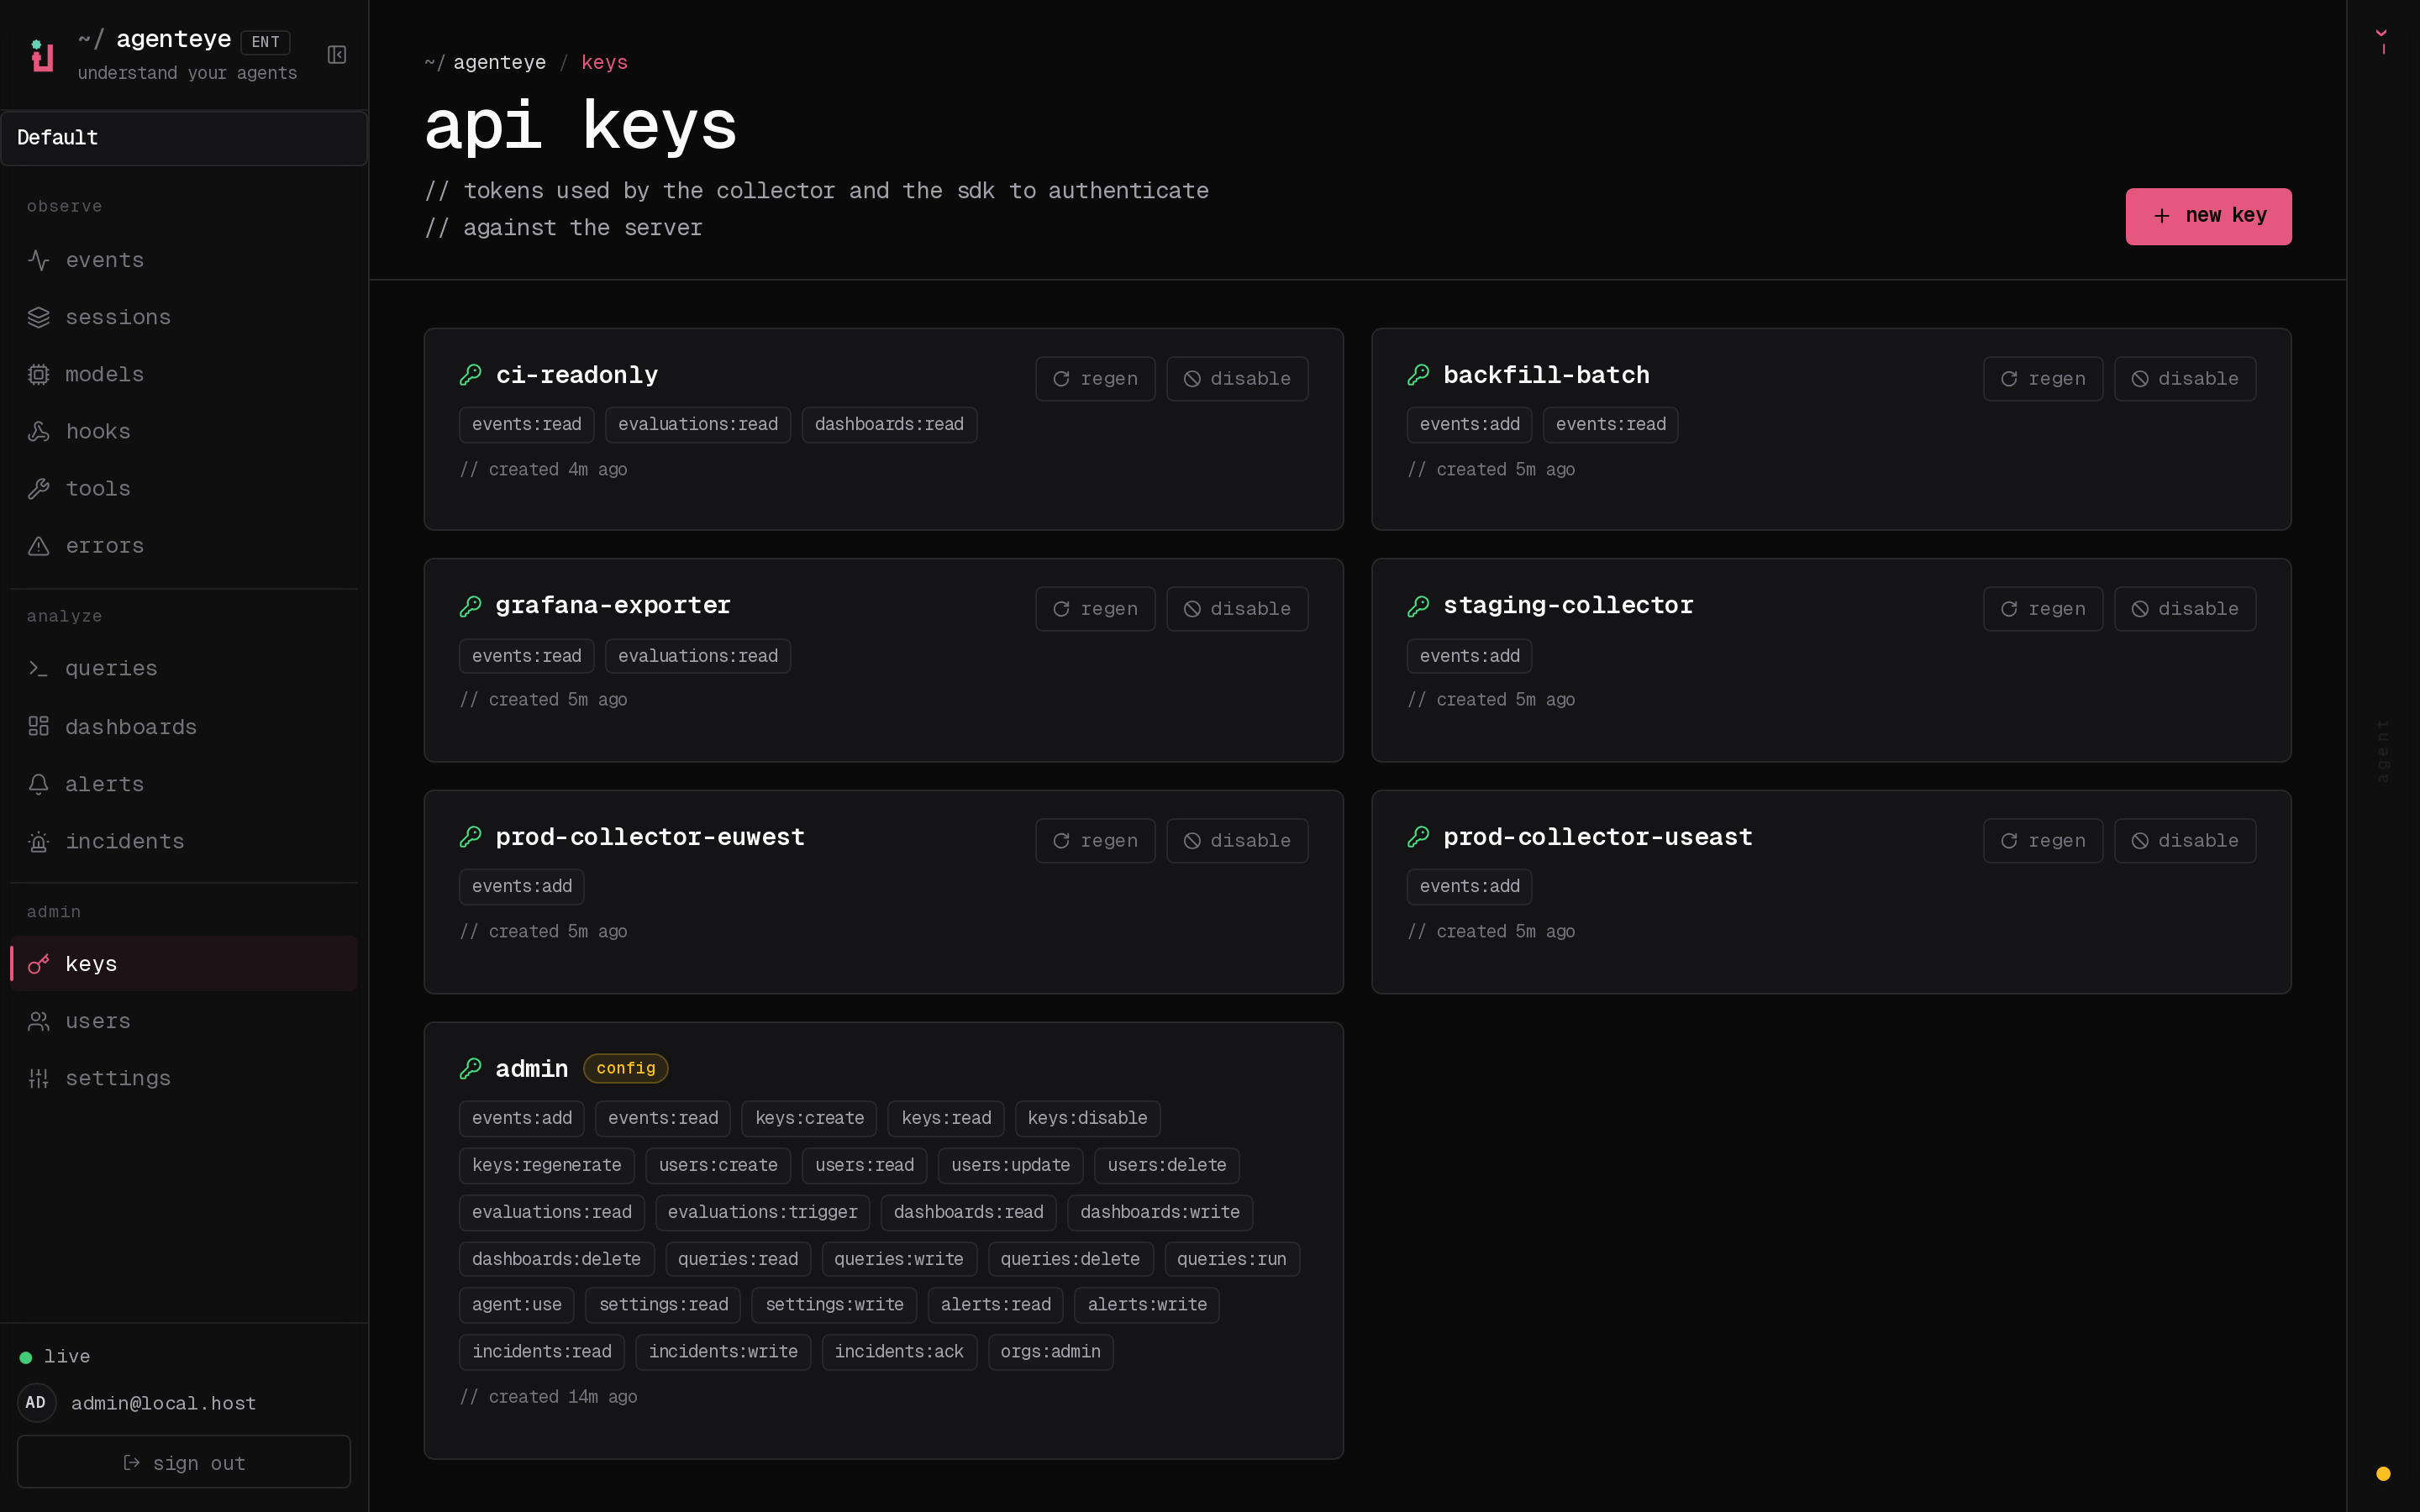Viewport: 2420px width, 1512px height.
Task: Click the ci-readonly key title
Action: [577, 375]
